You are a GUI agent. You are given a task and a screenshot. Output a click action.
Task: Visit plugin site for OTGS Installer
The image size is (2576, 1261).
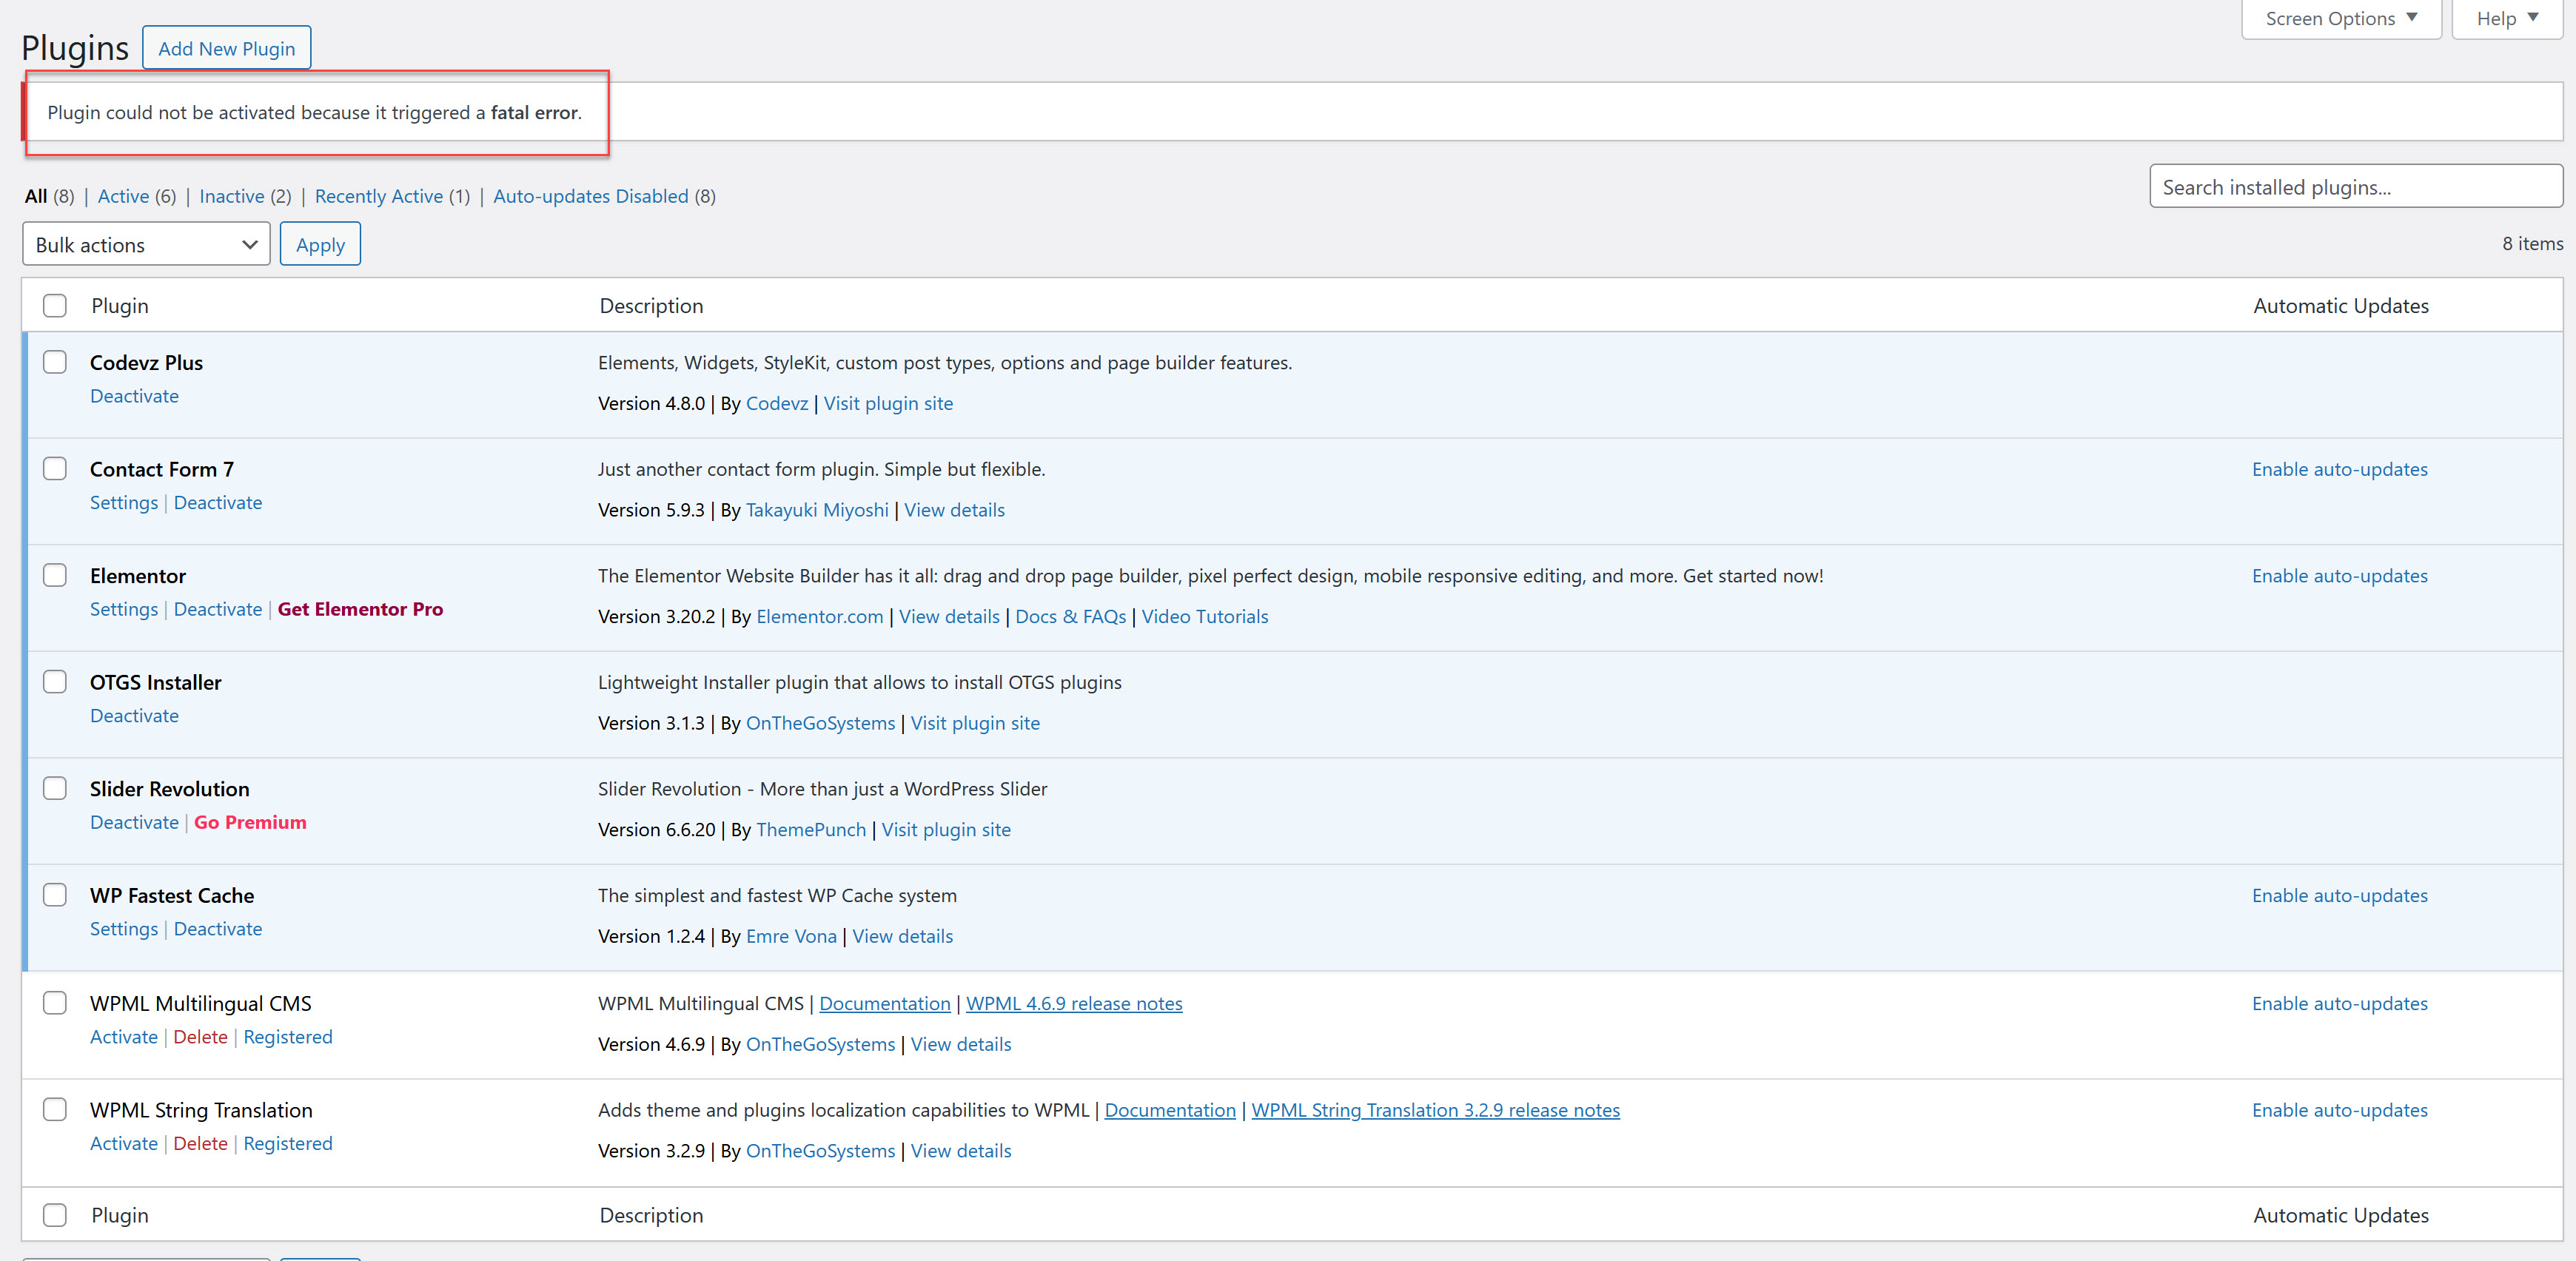pyautogui.click(x=975, y=723)
